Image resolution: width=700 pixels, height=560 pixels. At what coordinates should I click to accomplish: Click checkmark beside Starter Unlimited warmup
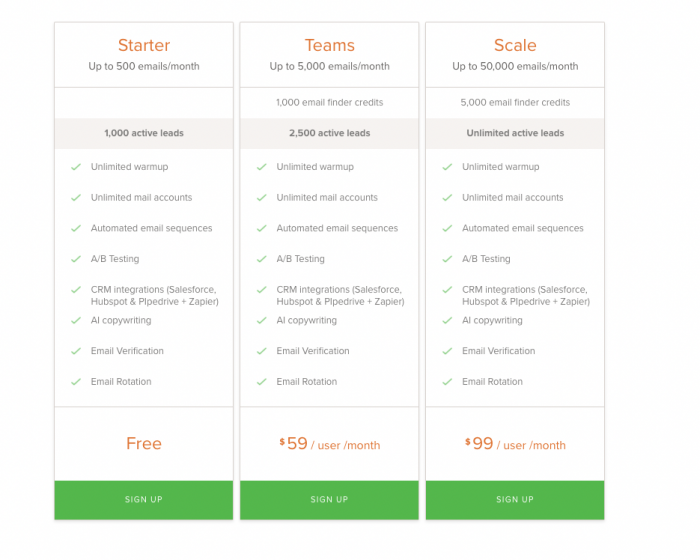76,167
